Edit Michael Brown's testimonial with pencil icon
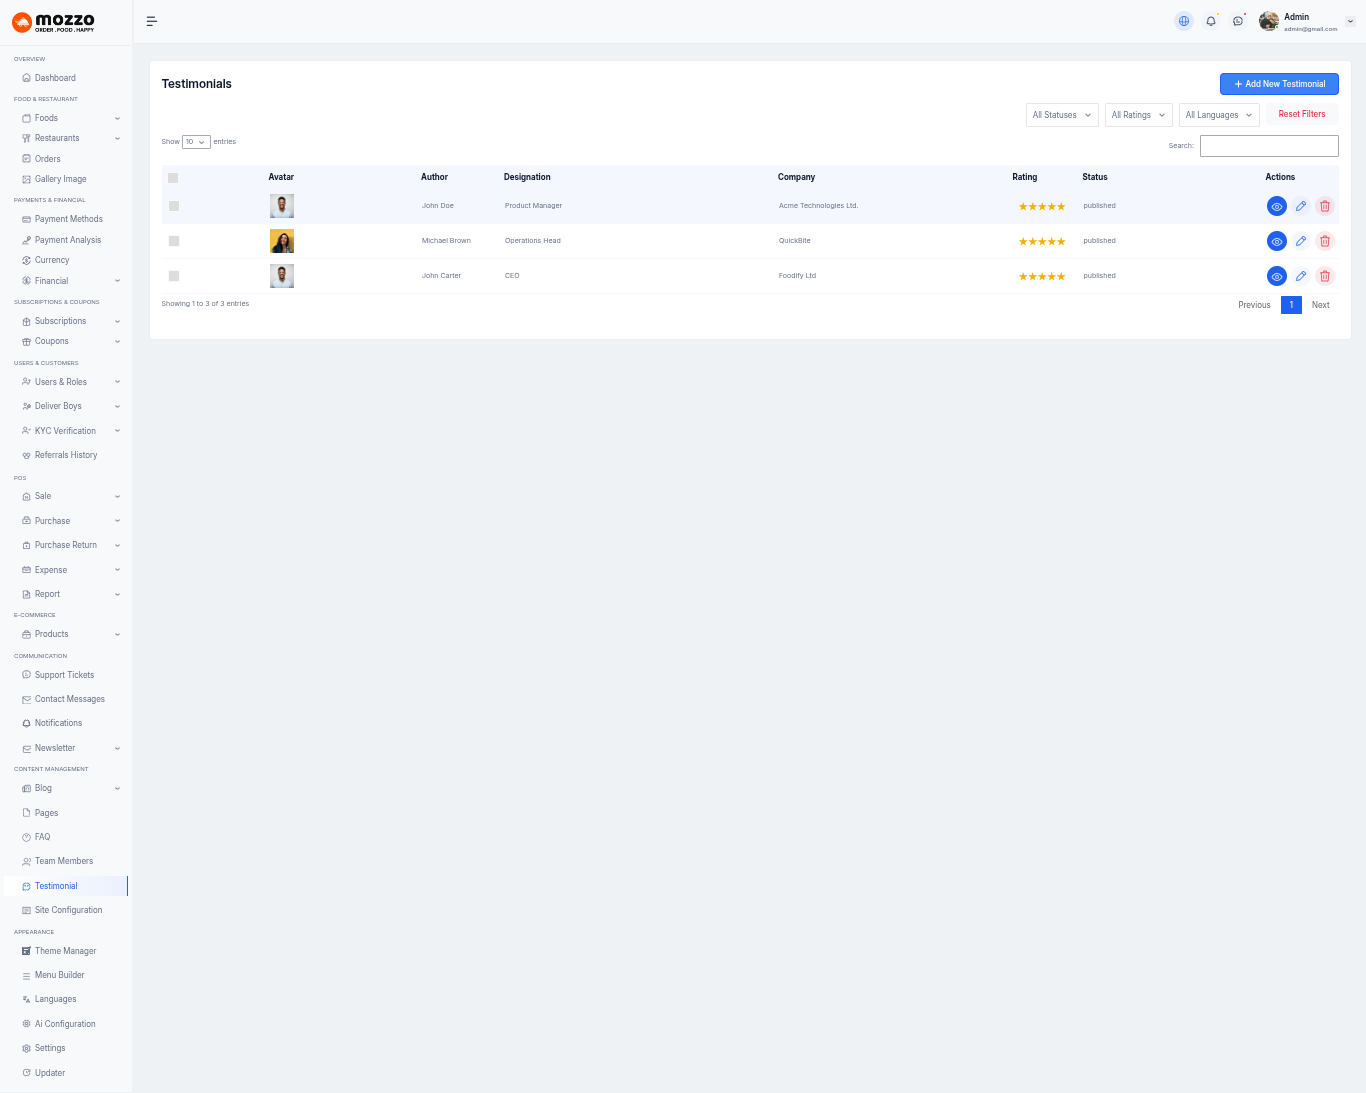 [1301, 241]
